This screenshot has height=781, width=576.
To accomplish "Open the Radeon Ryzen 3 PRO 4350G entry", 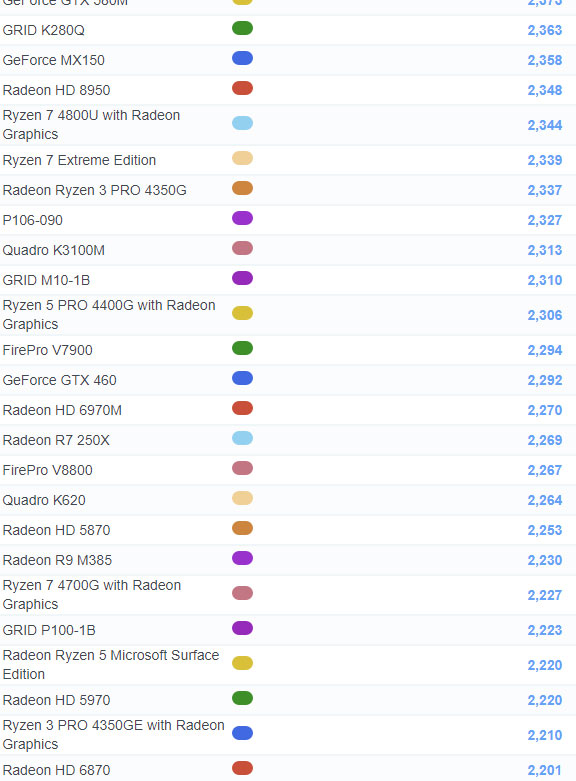I will (95, 190).
